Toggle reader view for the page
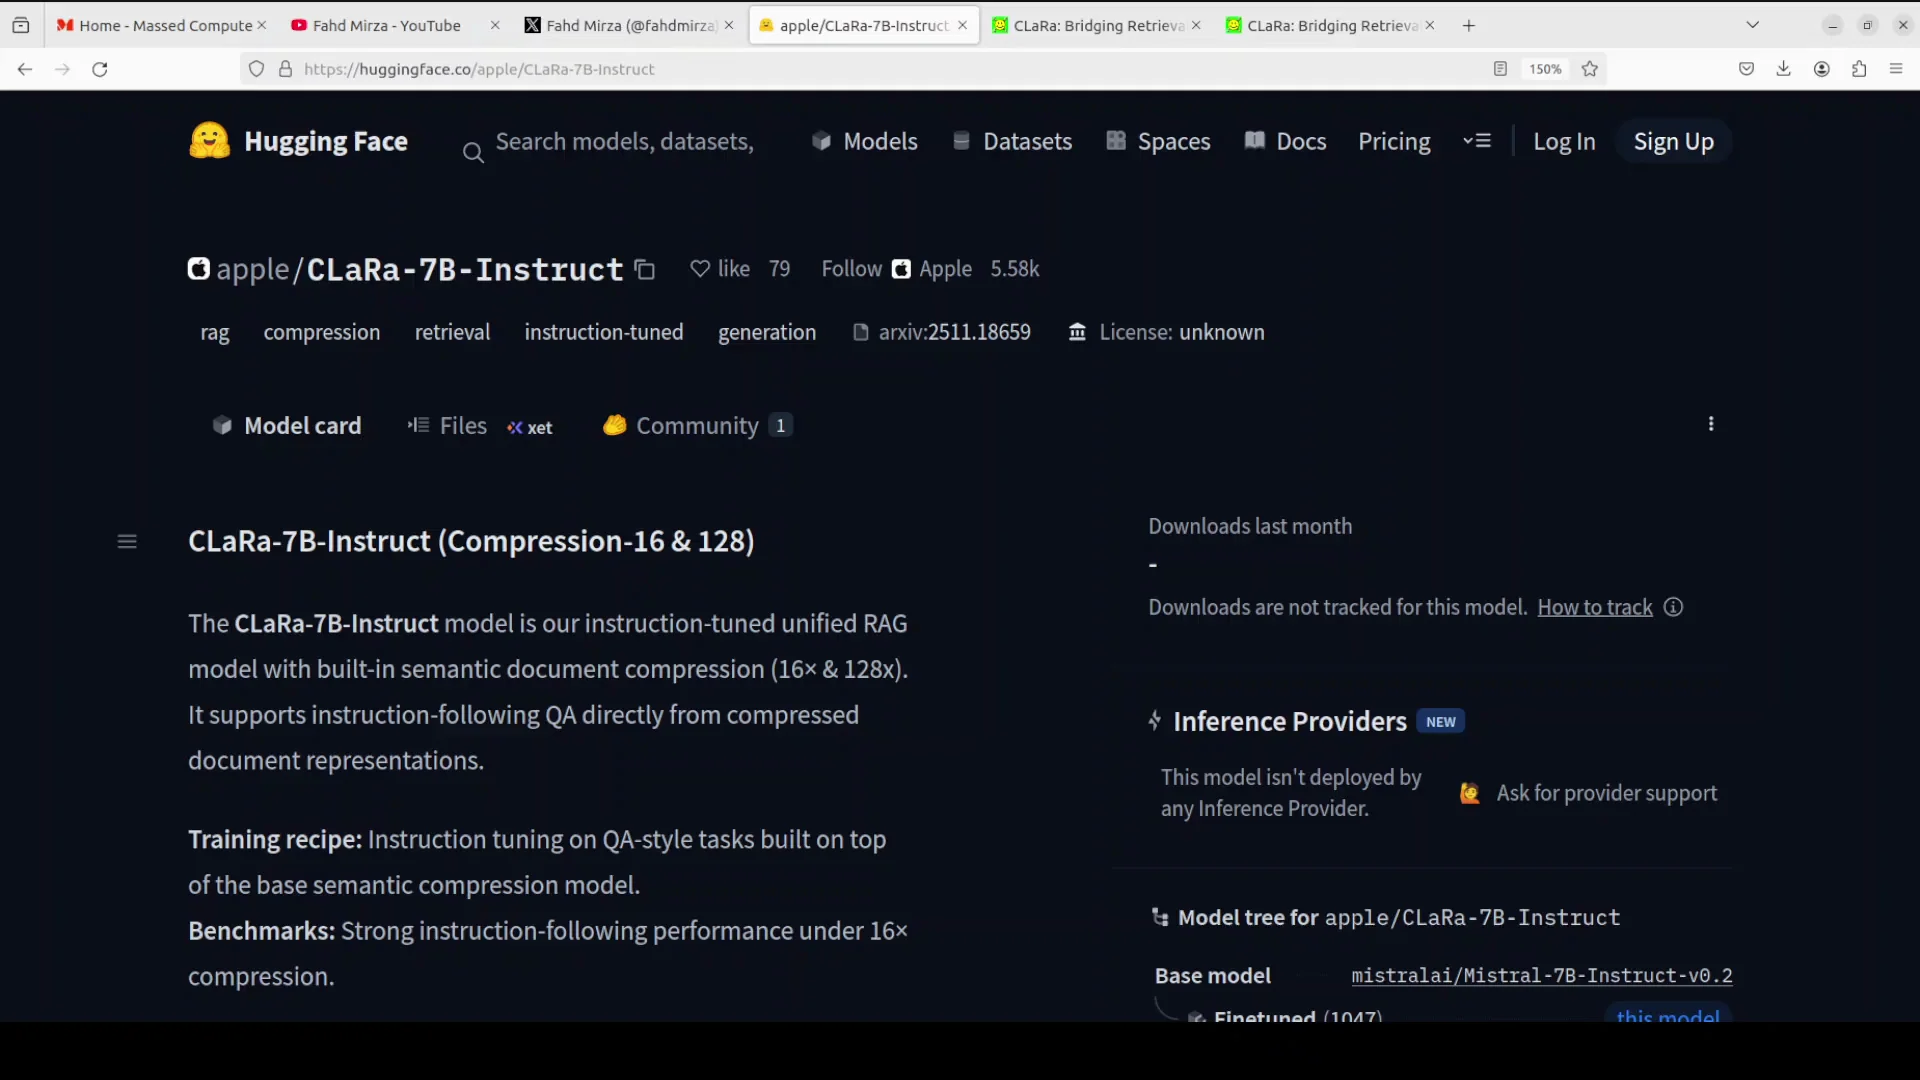 [1500, 69]
